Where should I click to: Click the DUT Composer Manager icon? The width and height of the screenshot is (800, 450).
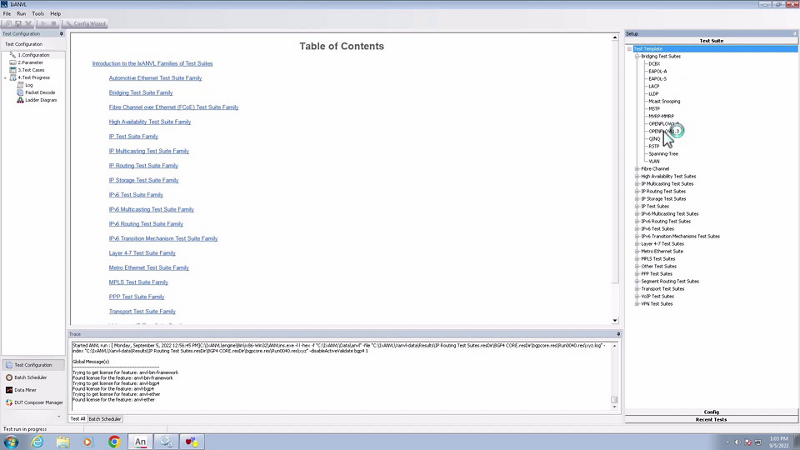click(9, 403)
